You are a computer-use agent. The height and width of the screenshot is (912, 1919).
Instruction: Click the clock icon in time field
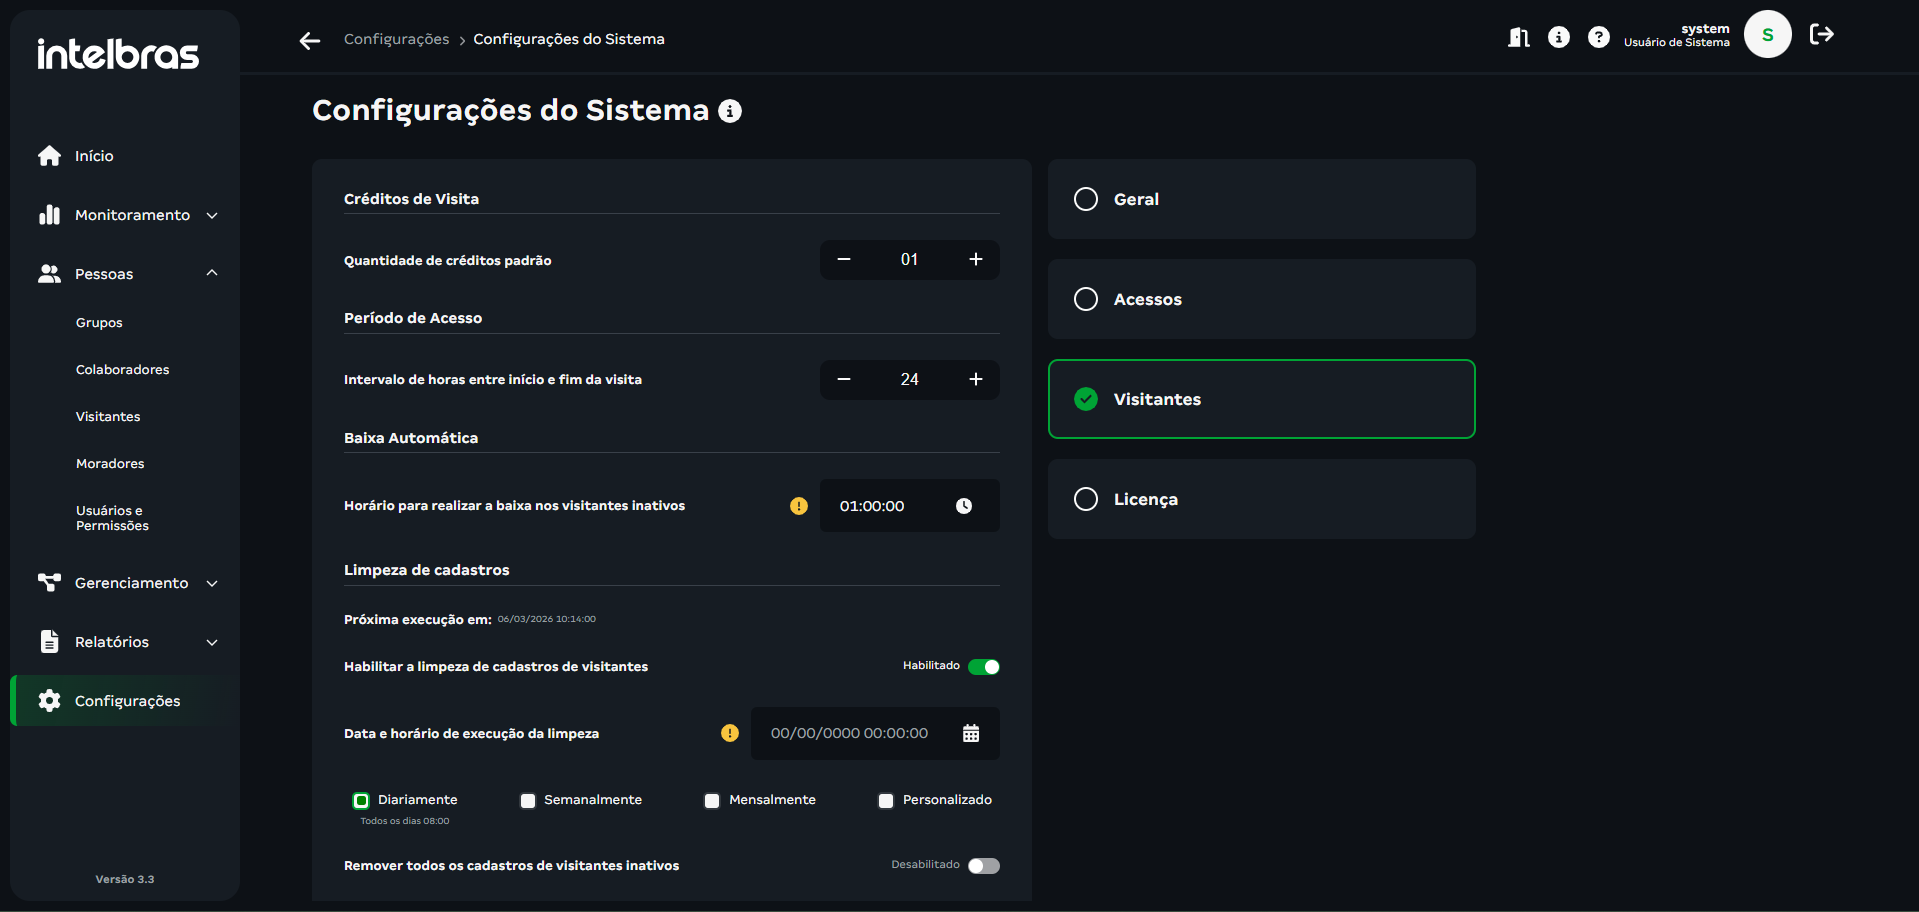coord(963,506)
